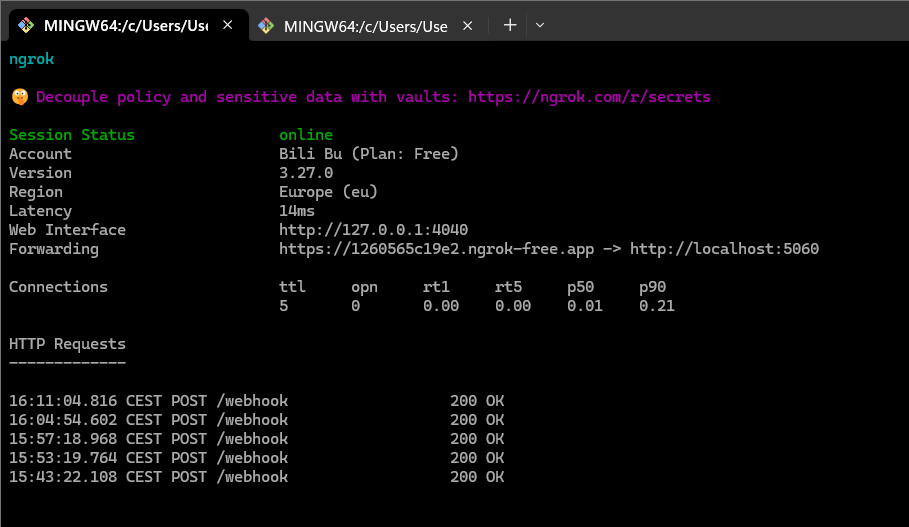The height and width of the screenshot is (527, 909).
Task: Click the Web Interface label
Action: tap(67, 230)
